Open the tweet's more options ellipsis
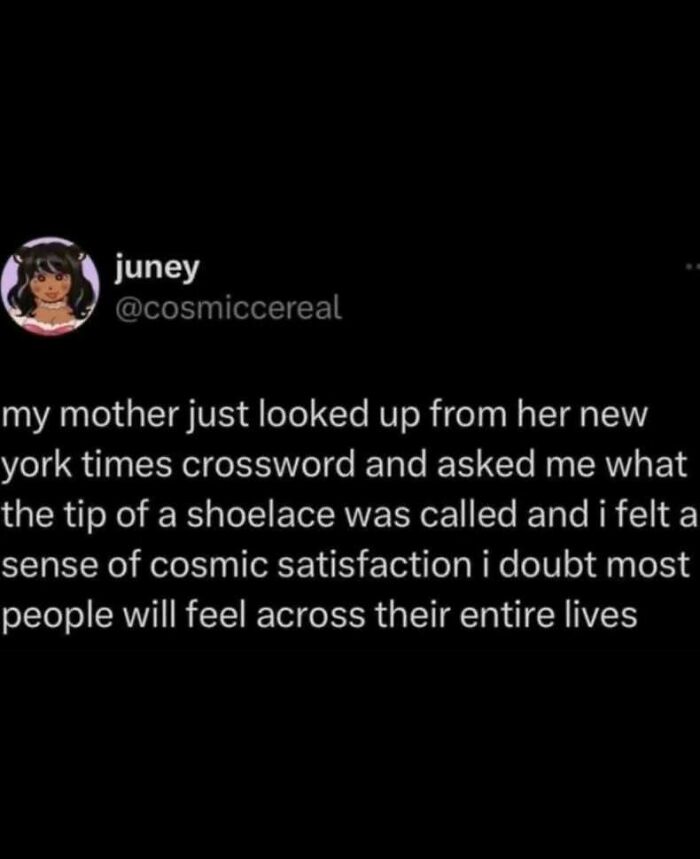 [x=691, y=268]
